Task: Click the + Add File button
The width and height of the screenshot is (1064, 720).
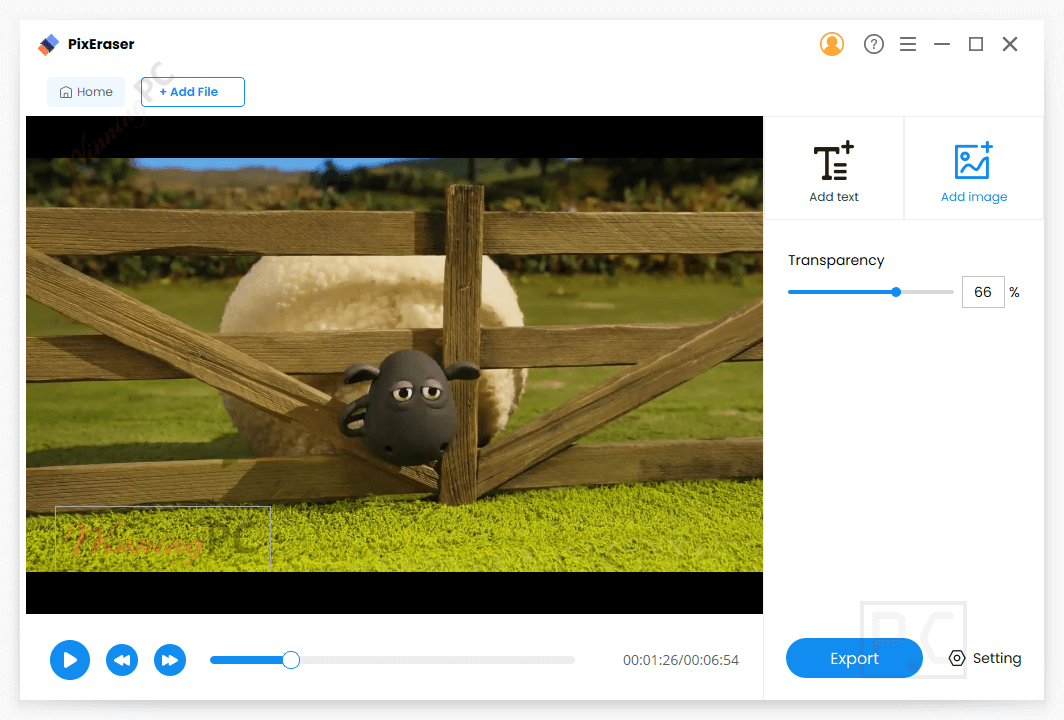Action: 193,92
